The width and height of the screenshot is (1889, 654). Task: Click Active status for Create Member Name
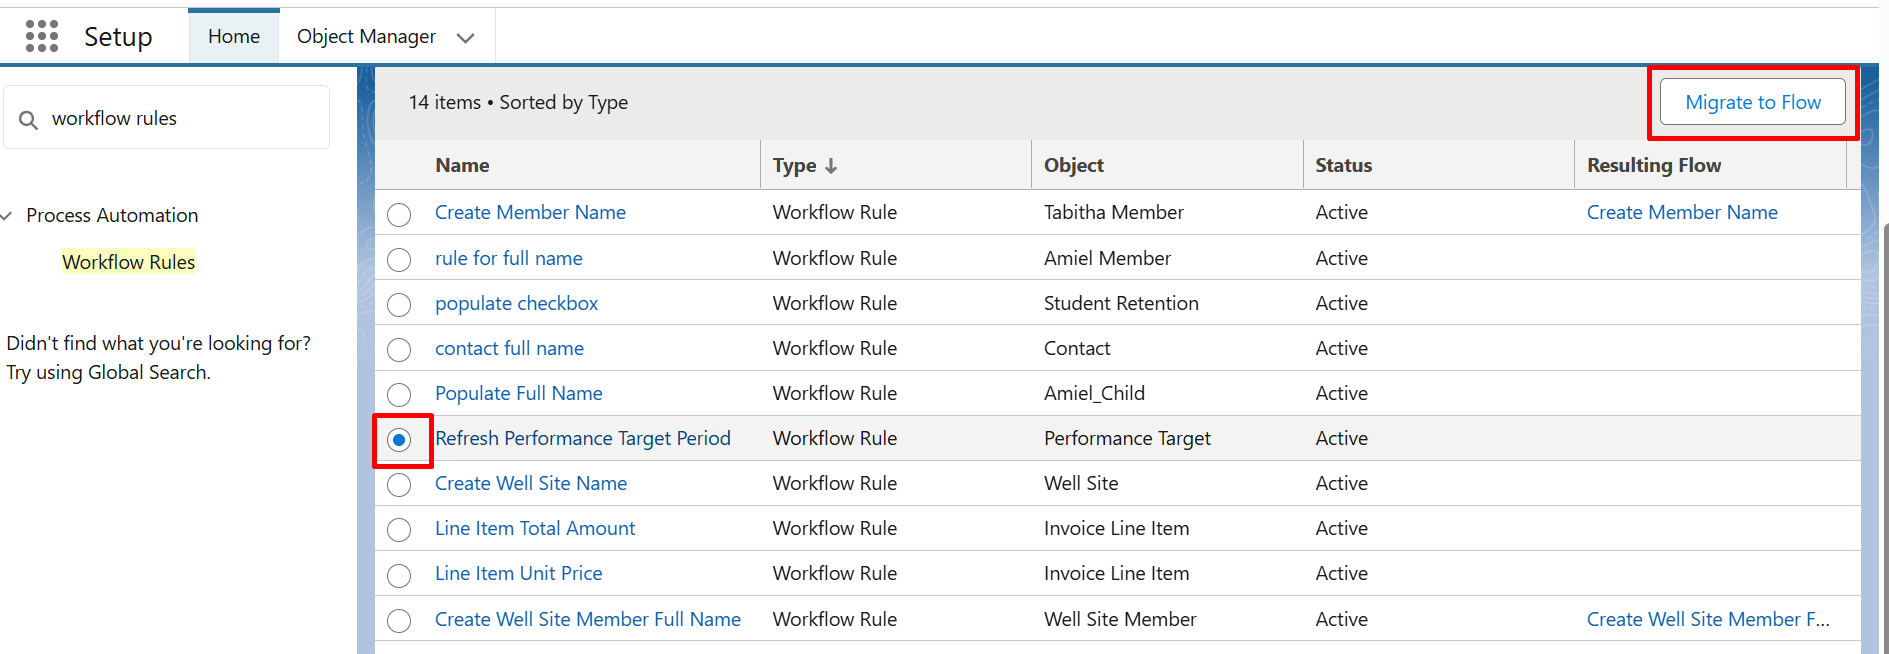coord(1341,212)
